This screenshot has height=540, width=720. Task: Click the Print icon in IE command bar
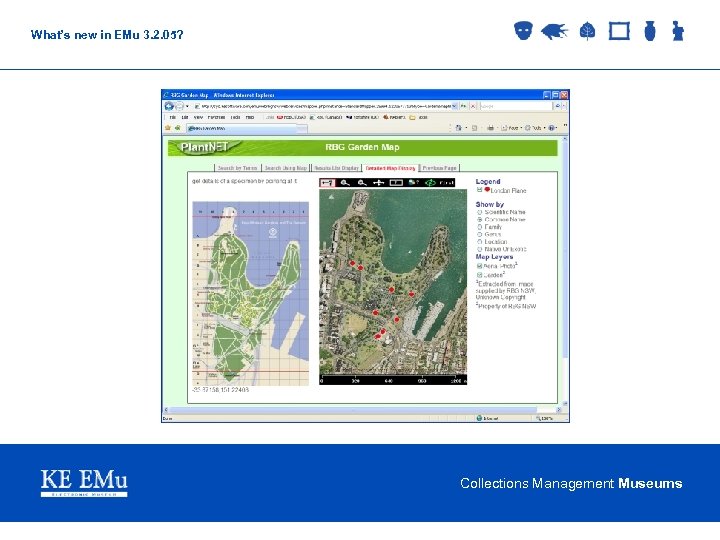click(490, 128)
